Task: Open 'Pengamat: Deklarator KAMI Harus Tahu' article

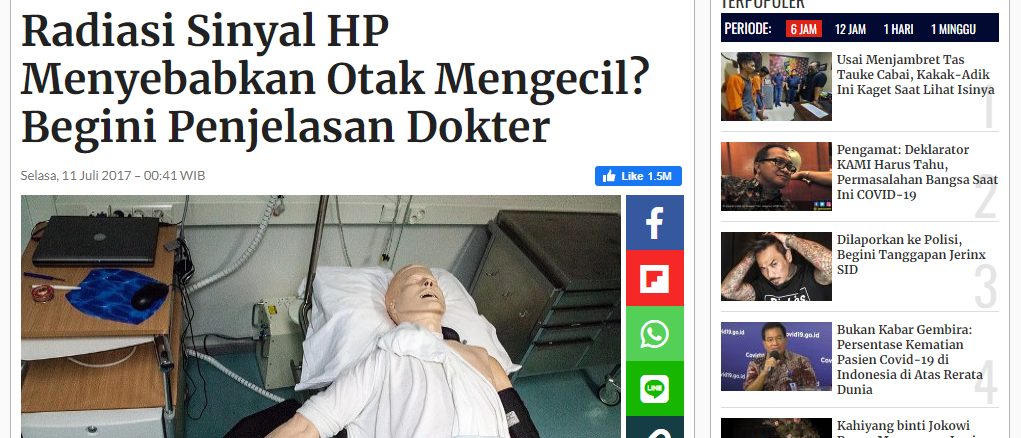Action: click(917, 172)
